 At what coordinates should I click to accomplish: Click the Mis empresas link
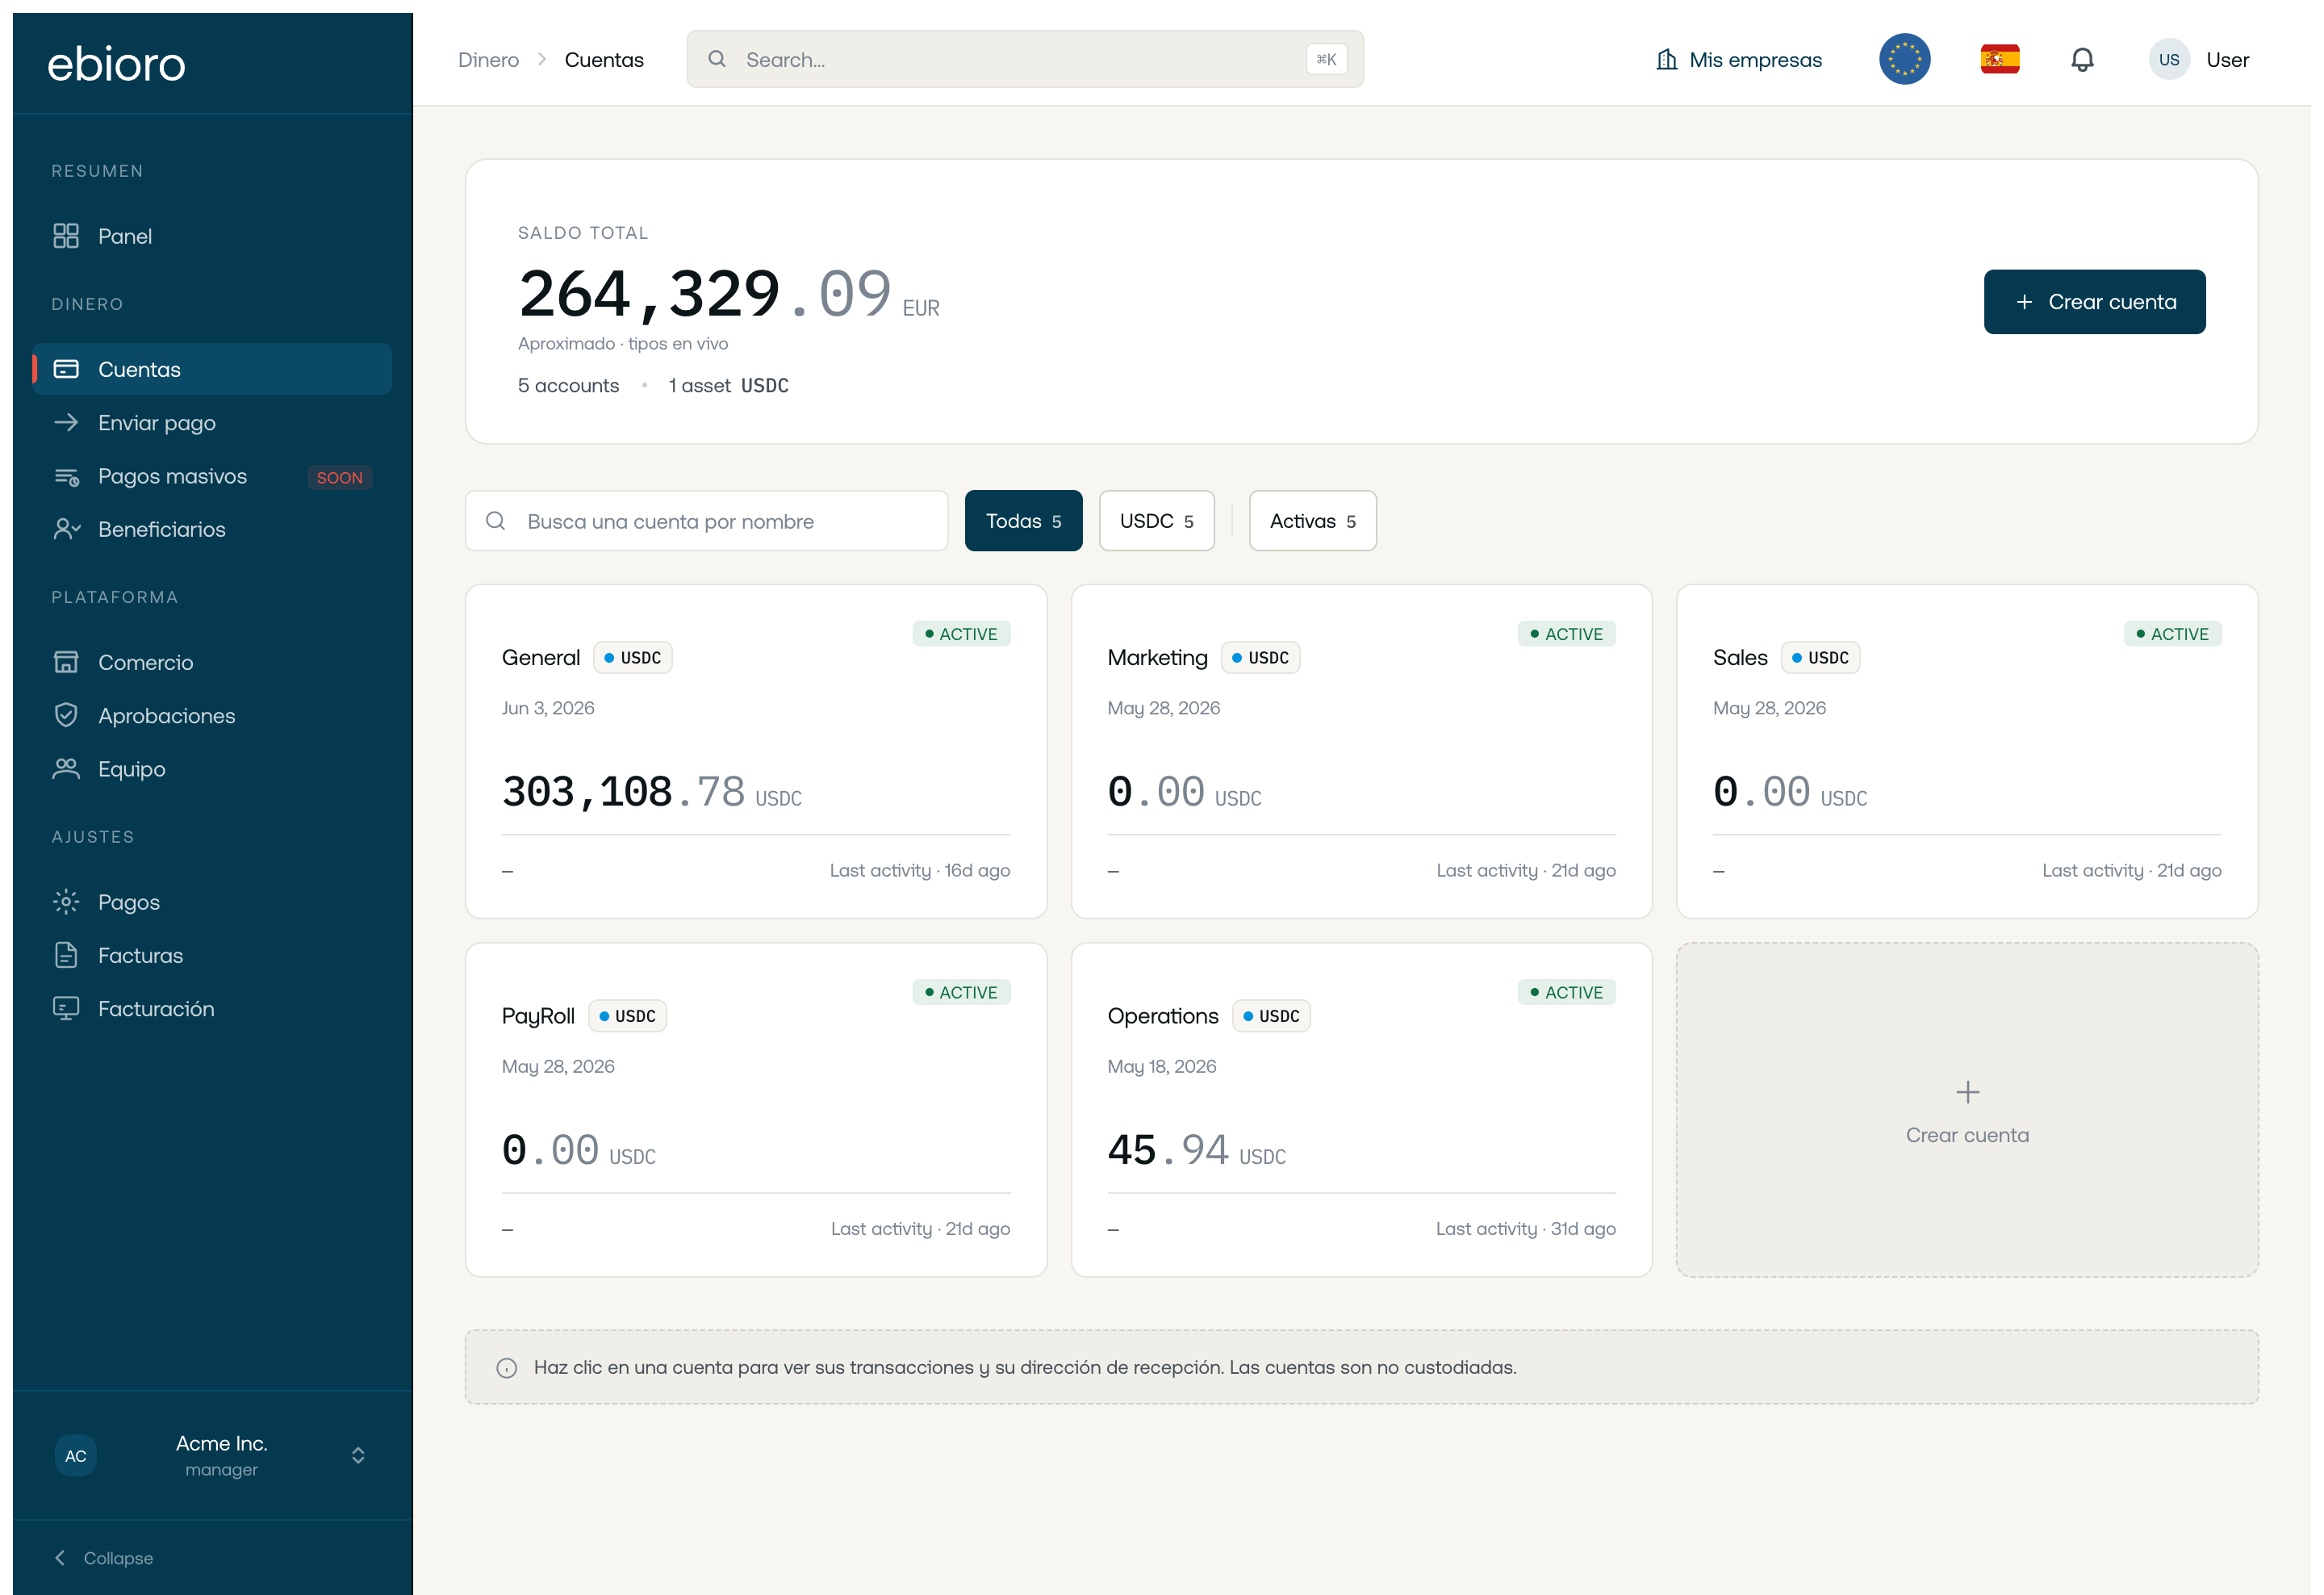coord(1739,59)
